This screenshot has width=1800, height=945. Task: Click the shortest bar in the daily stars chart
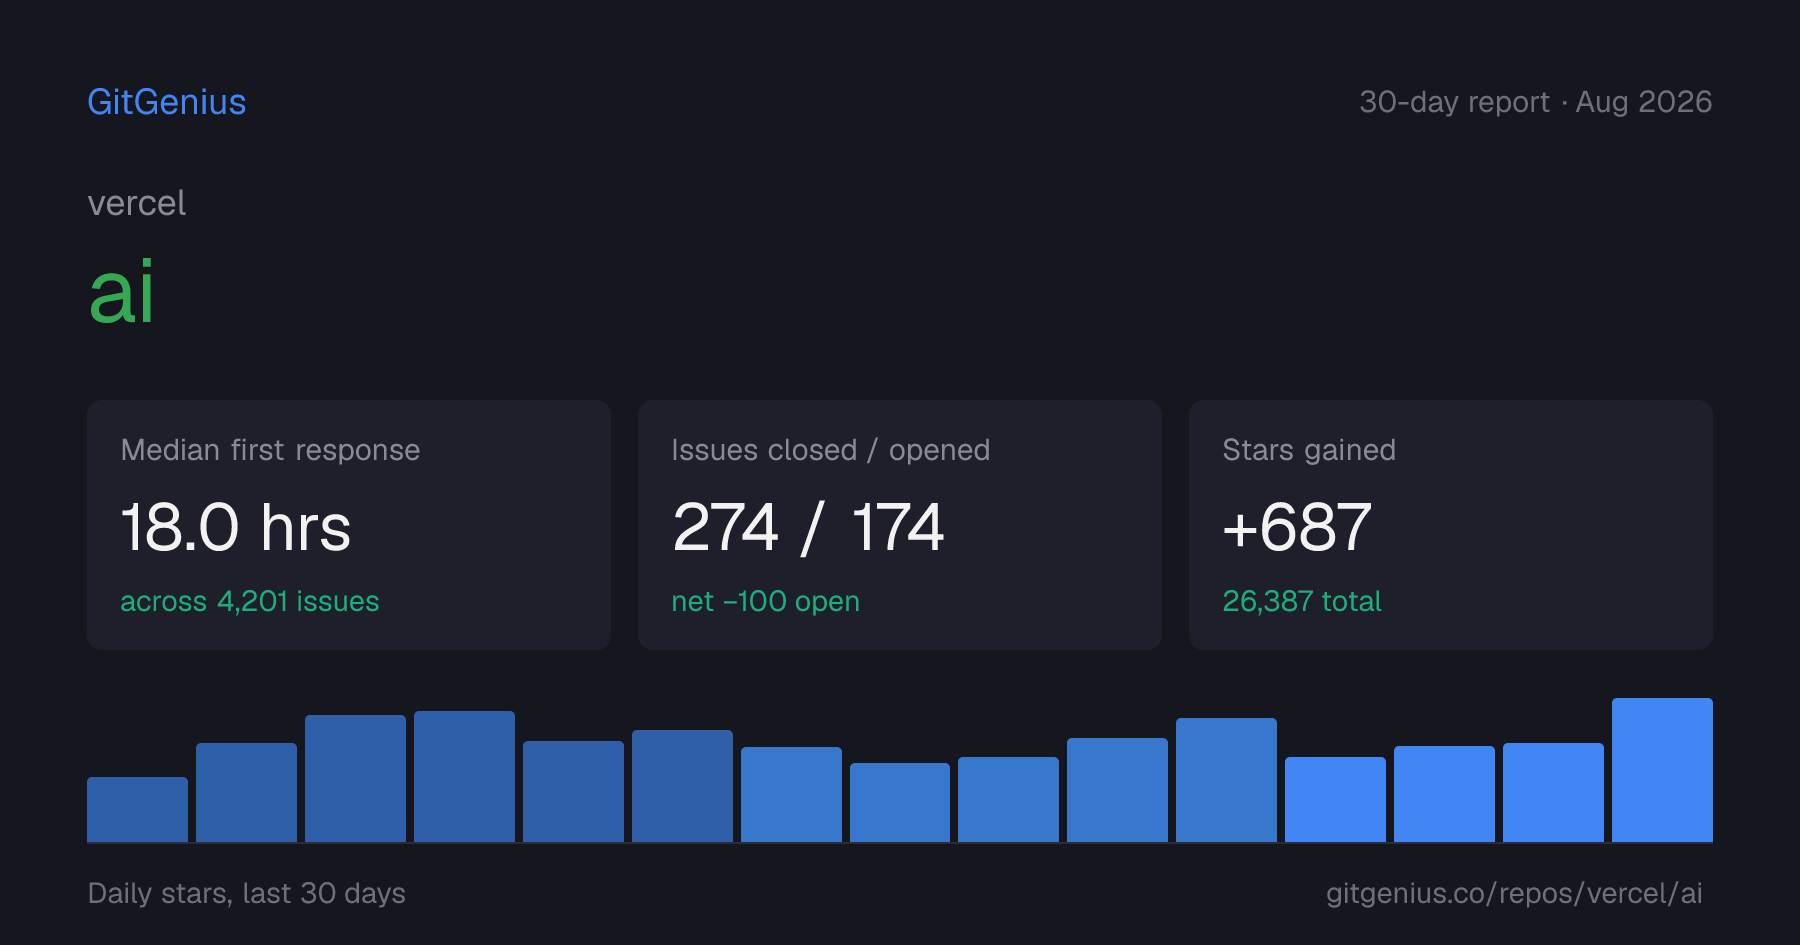[137, 809]
